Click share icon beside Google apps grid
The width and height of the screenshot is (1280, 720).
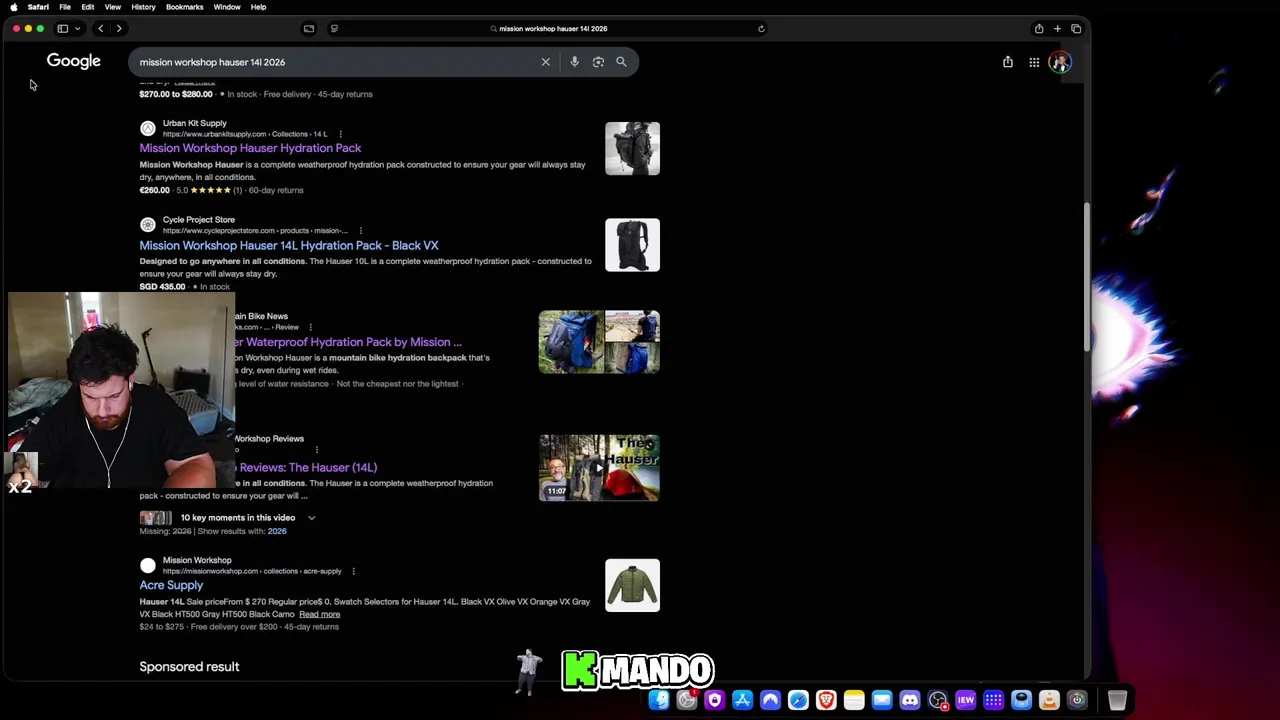point(1007,62)
